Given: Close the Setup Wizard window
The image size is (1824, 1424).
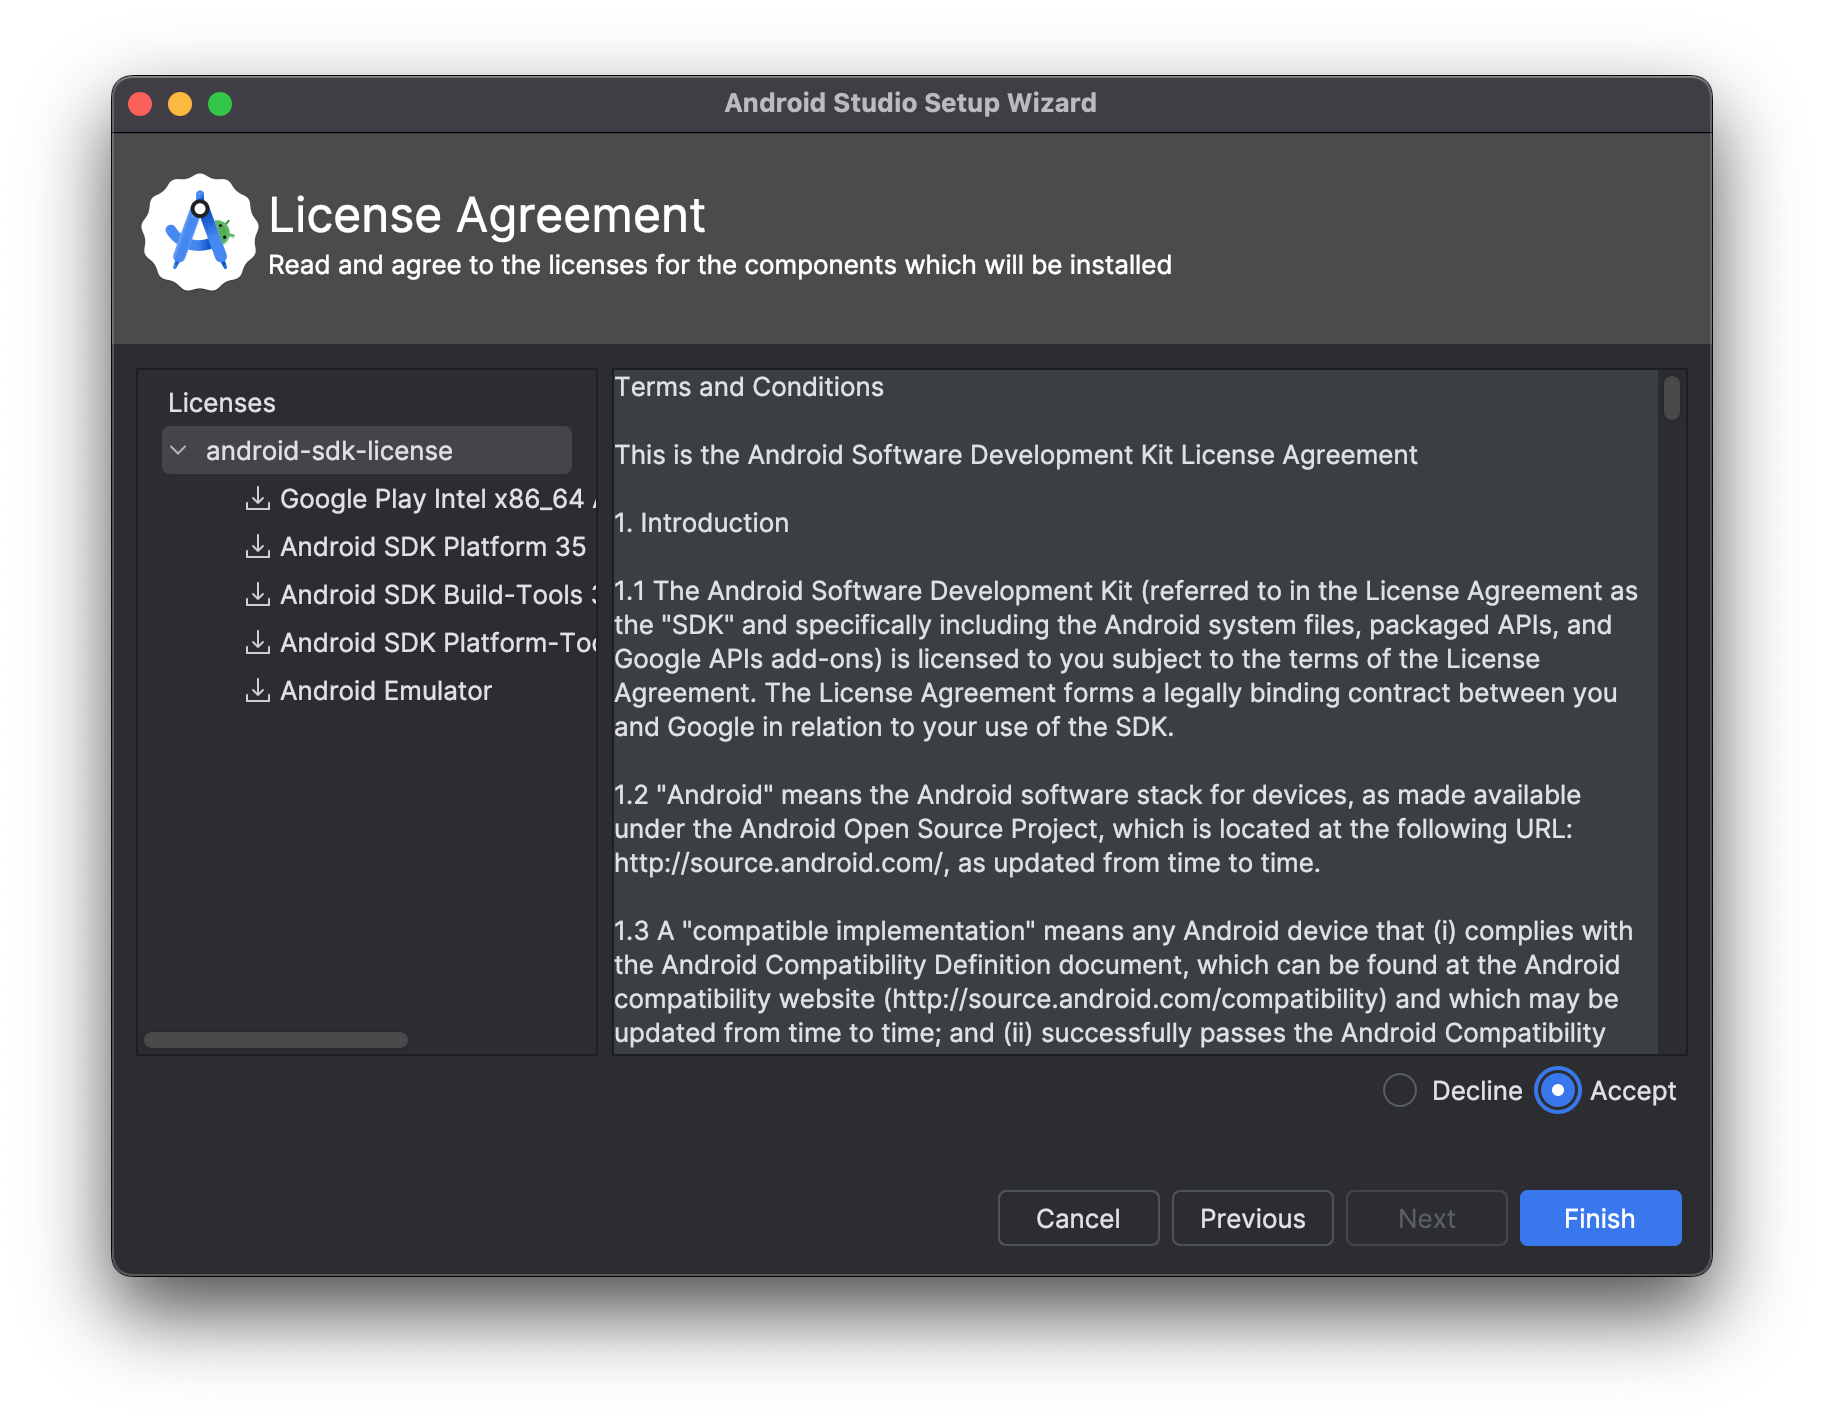Looking at the screenshot, I should 140,104.
